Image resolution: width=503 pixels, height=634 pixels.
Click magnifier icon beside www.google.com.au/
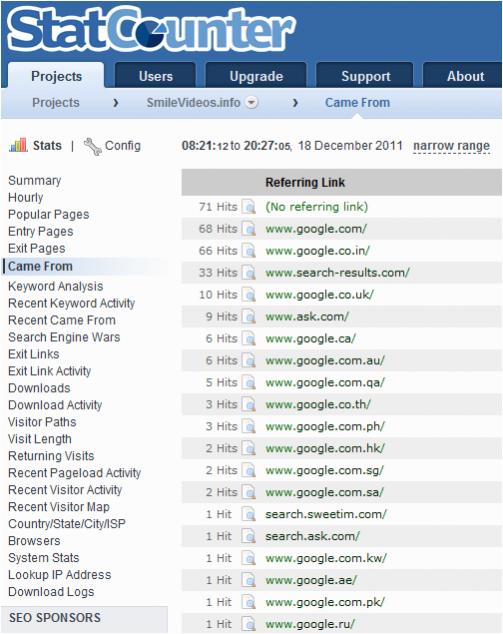(x=249, y=360)
